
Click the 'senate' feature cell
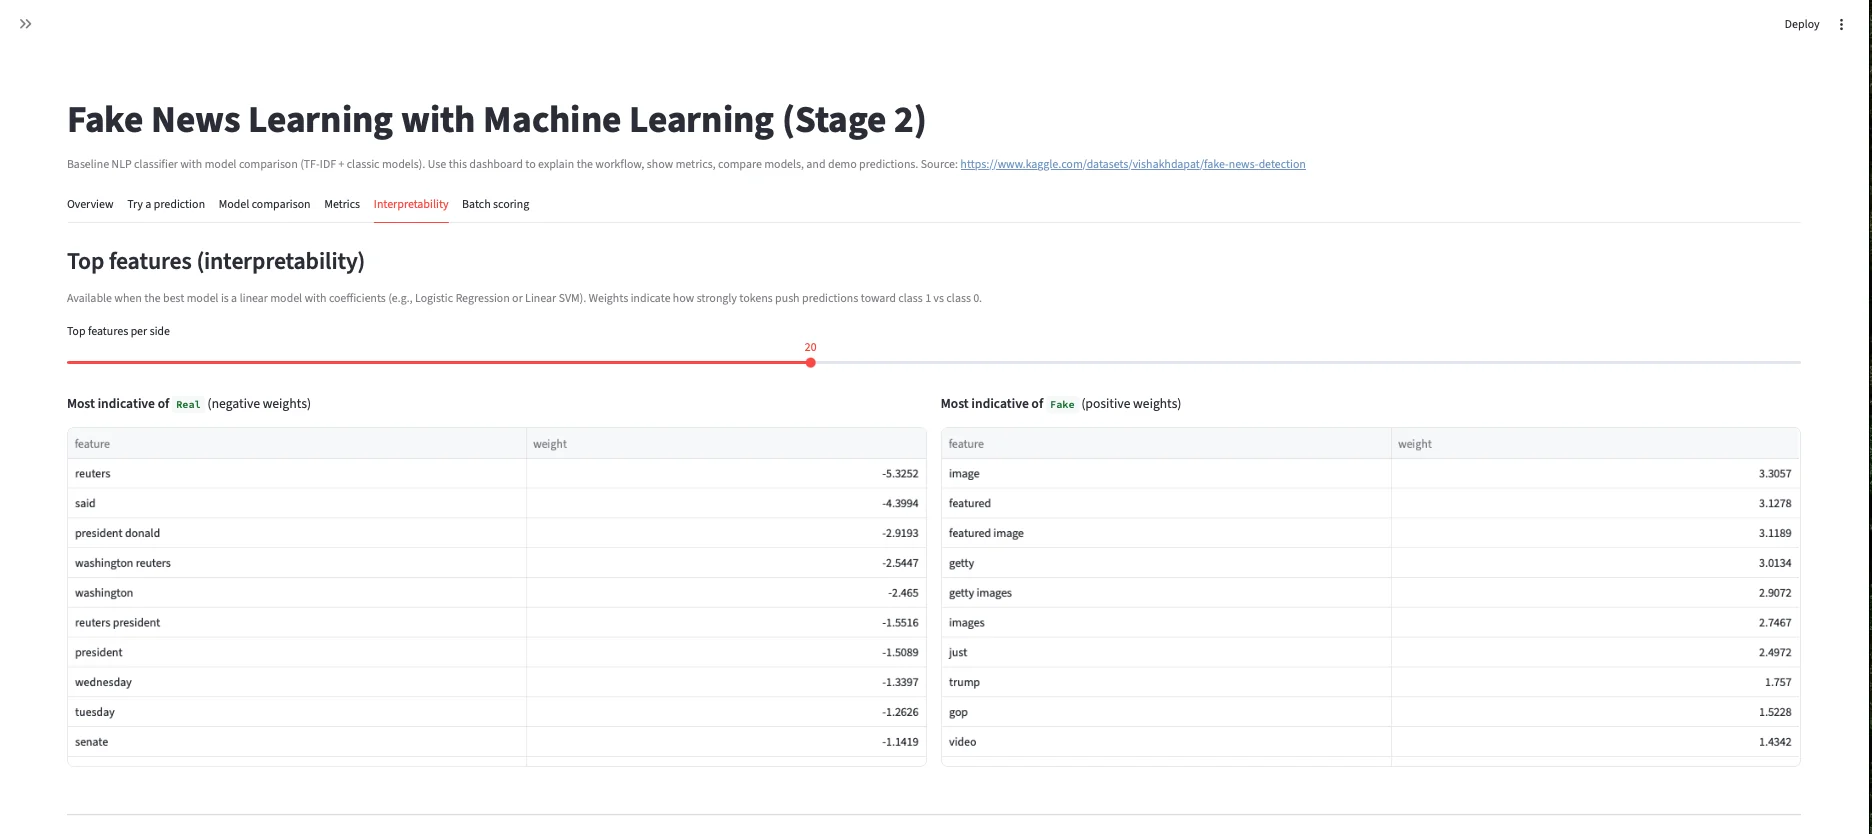(297, 742)
